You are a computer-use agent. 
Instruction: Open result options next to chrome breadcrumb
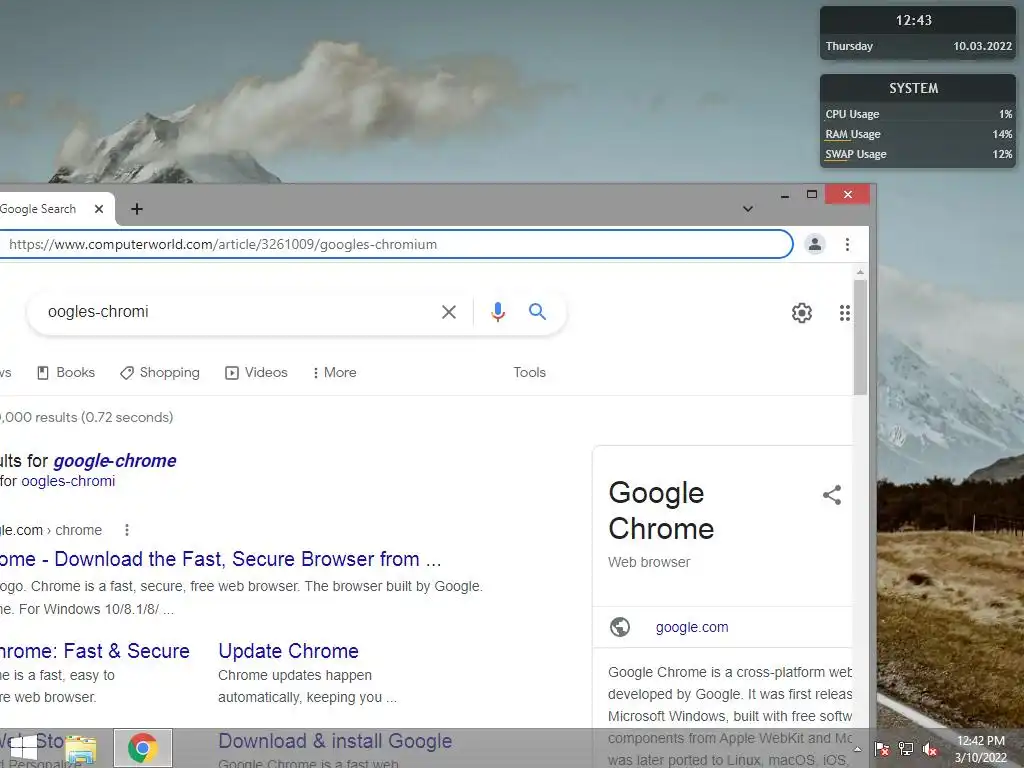pos(127,530)
